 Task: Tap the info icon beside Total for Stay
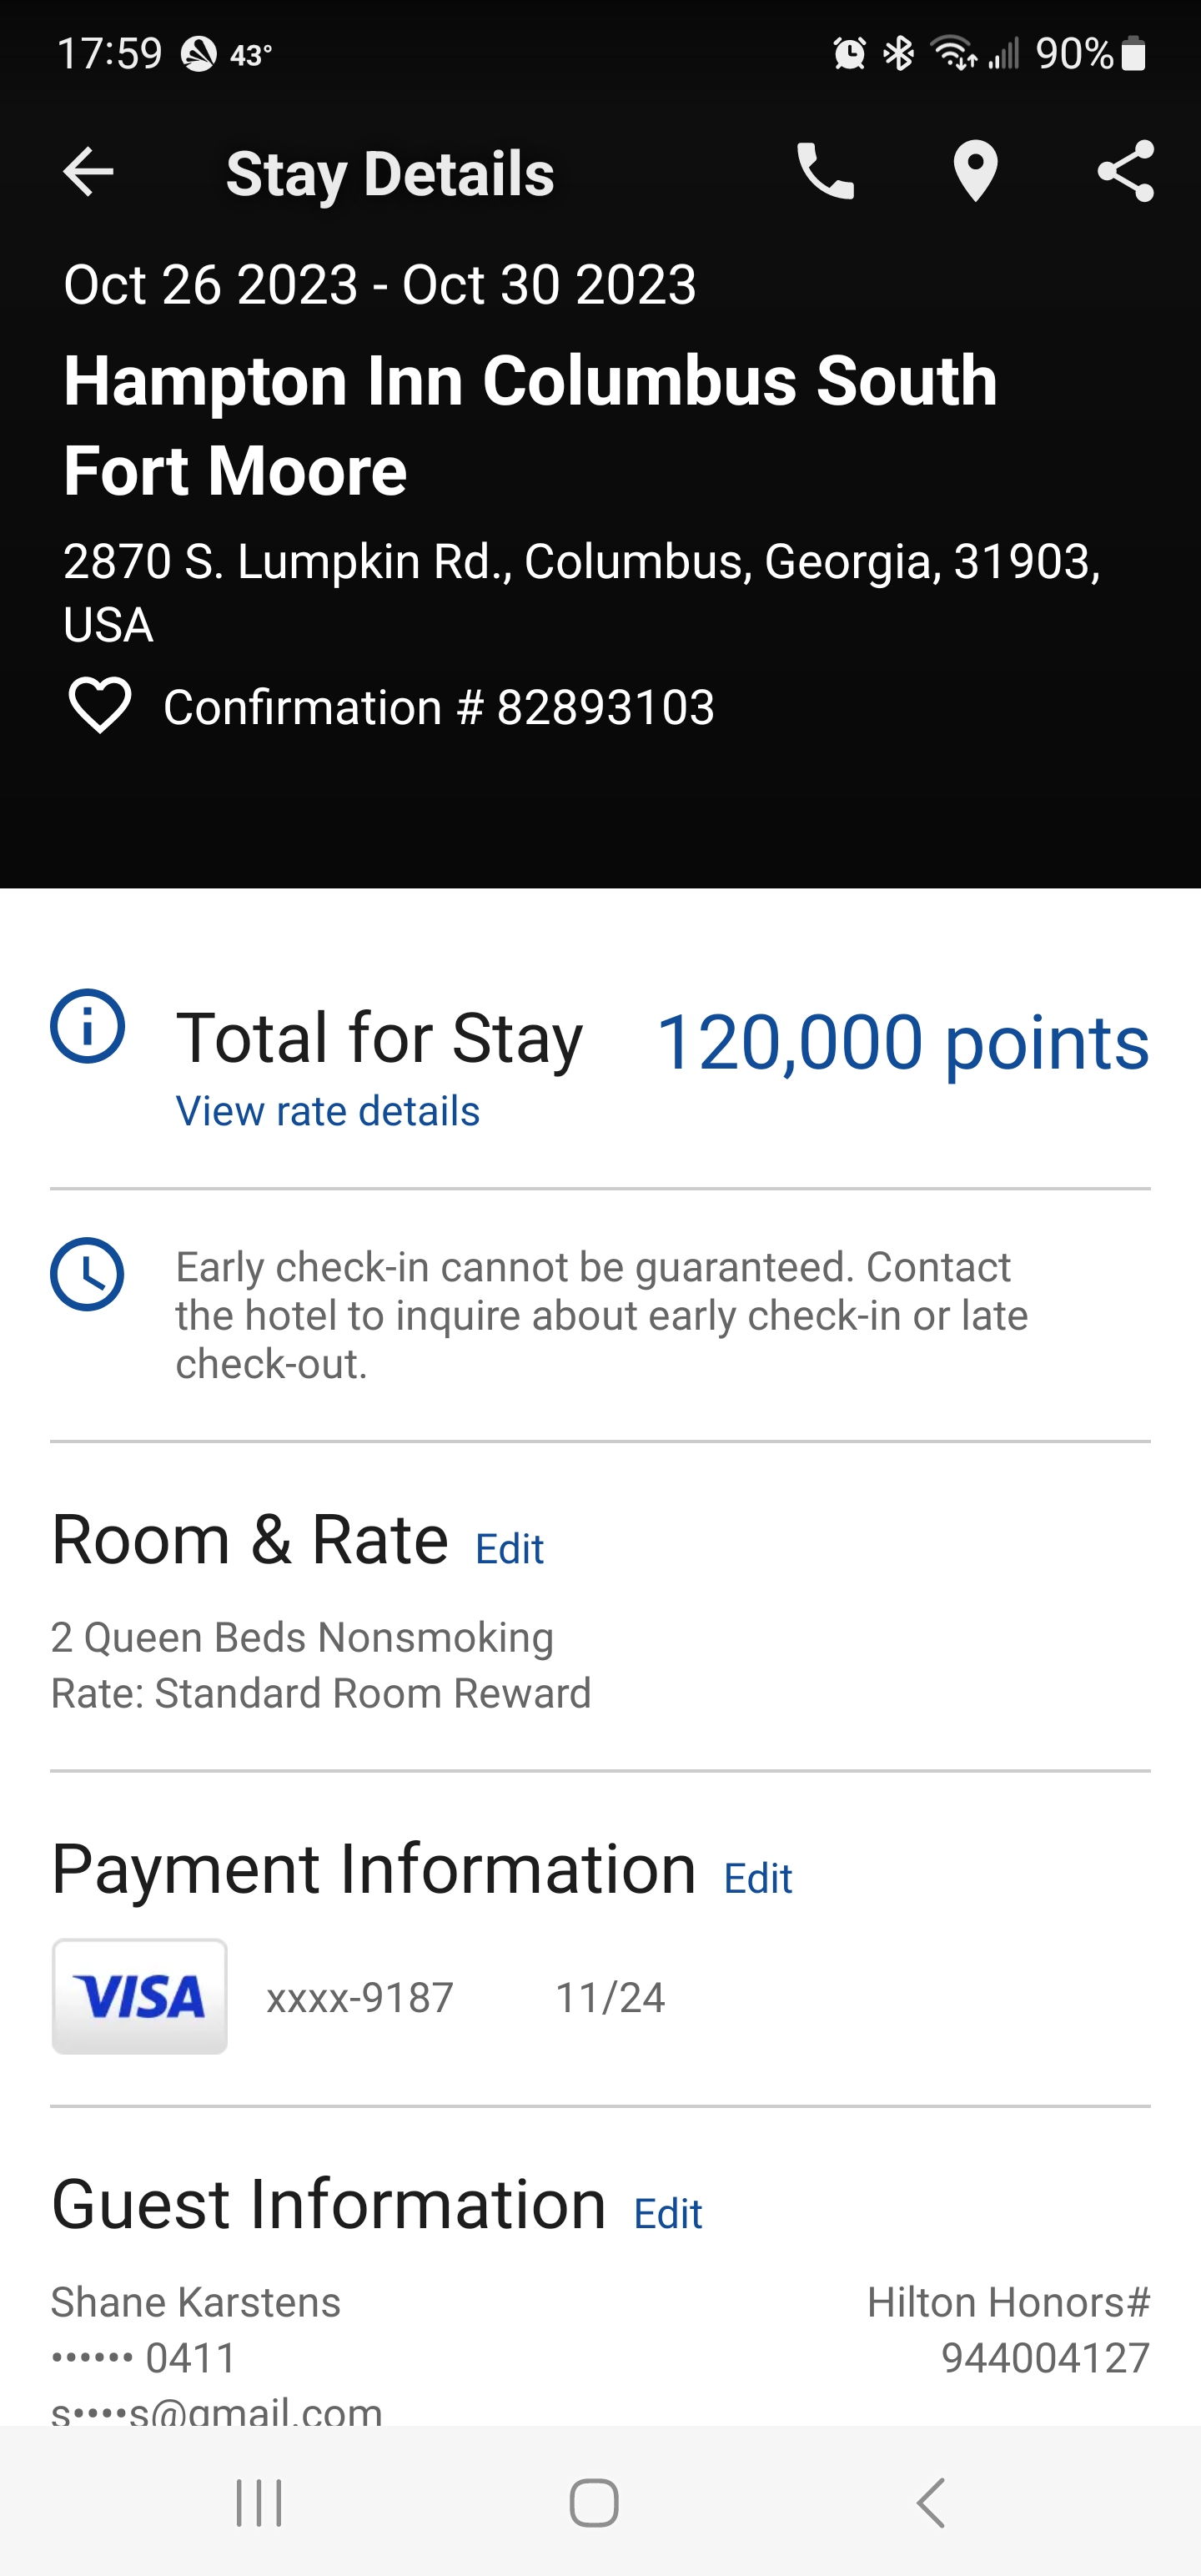pyautogui.click(x=88, y=1026)
